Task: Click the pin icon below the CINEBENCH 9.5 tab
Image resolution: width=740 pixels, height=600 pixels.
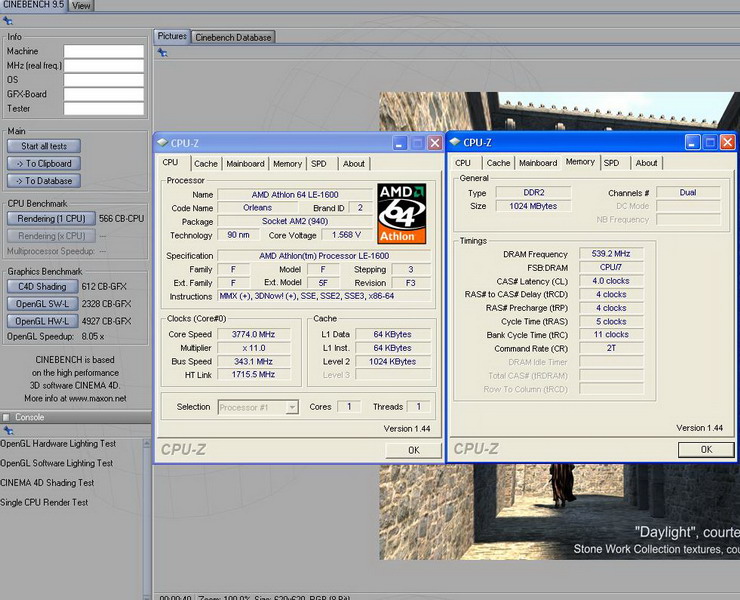Action: click(x=8, y=21)
